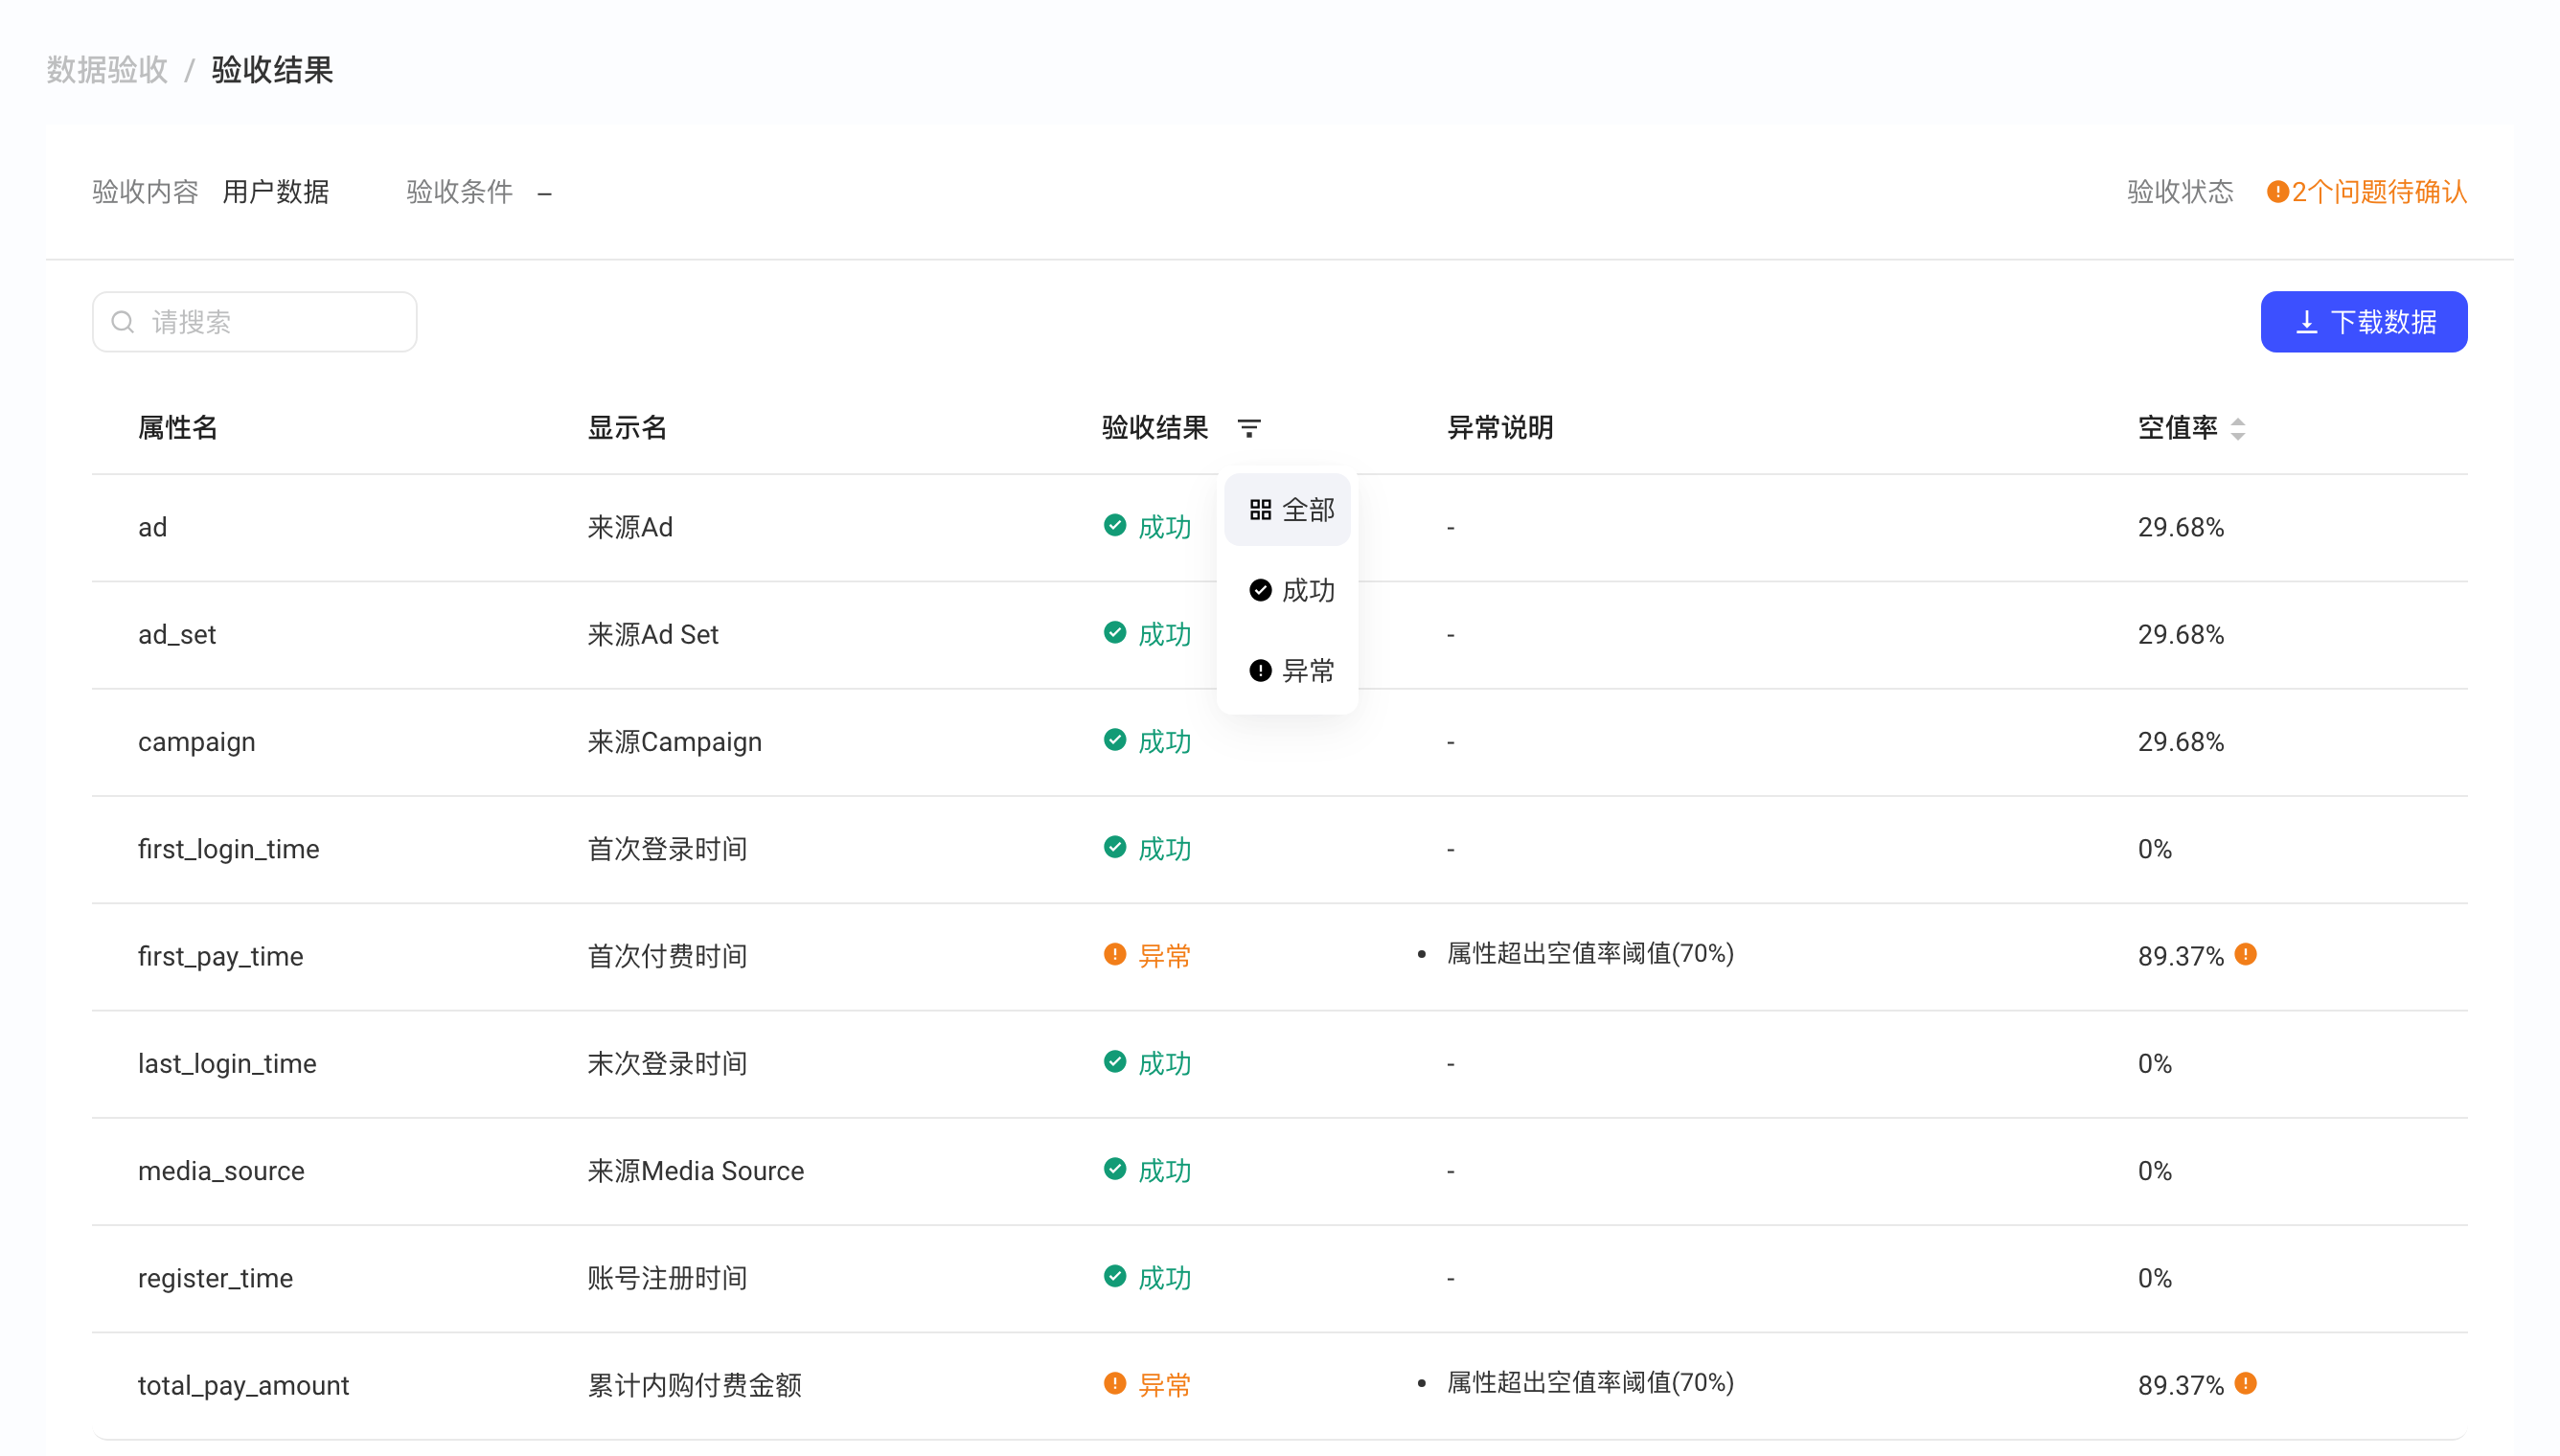Image resolution: width=2560 pixels, height=1456 pixels.
Task: Download data with 下载数据 button
Action: tap(2363, 322)
